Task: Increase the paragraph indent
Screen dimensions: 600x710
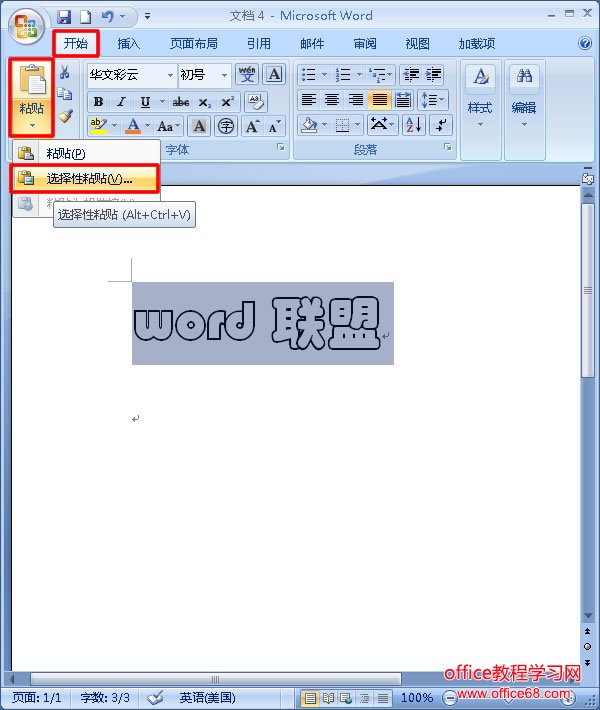Action: pos(433,74)
